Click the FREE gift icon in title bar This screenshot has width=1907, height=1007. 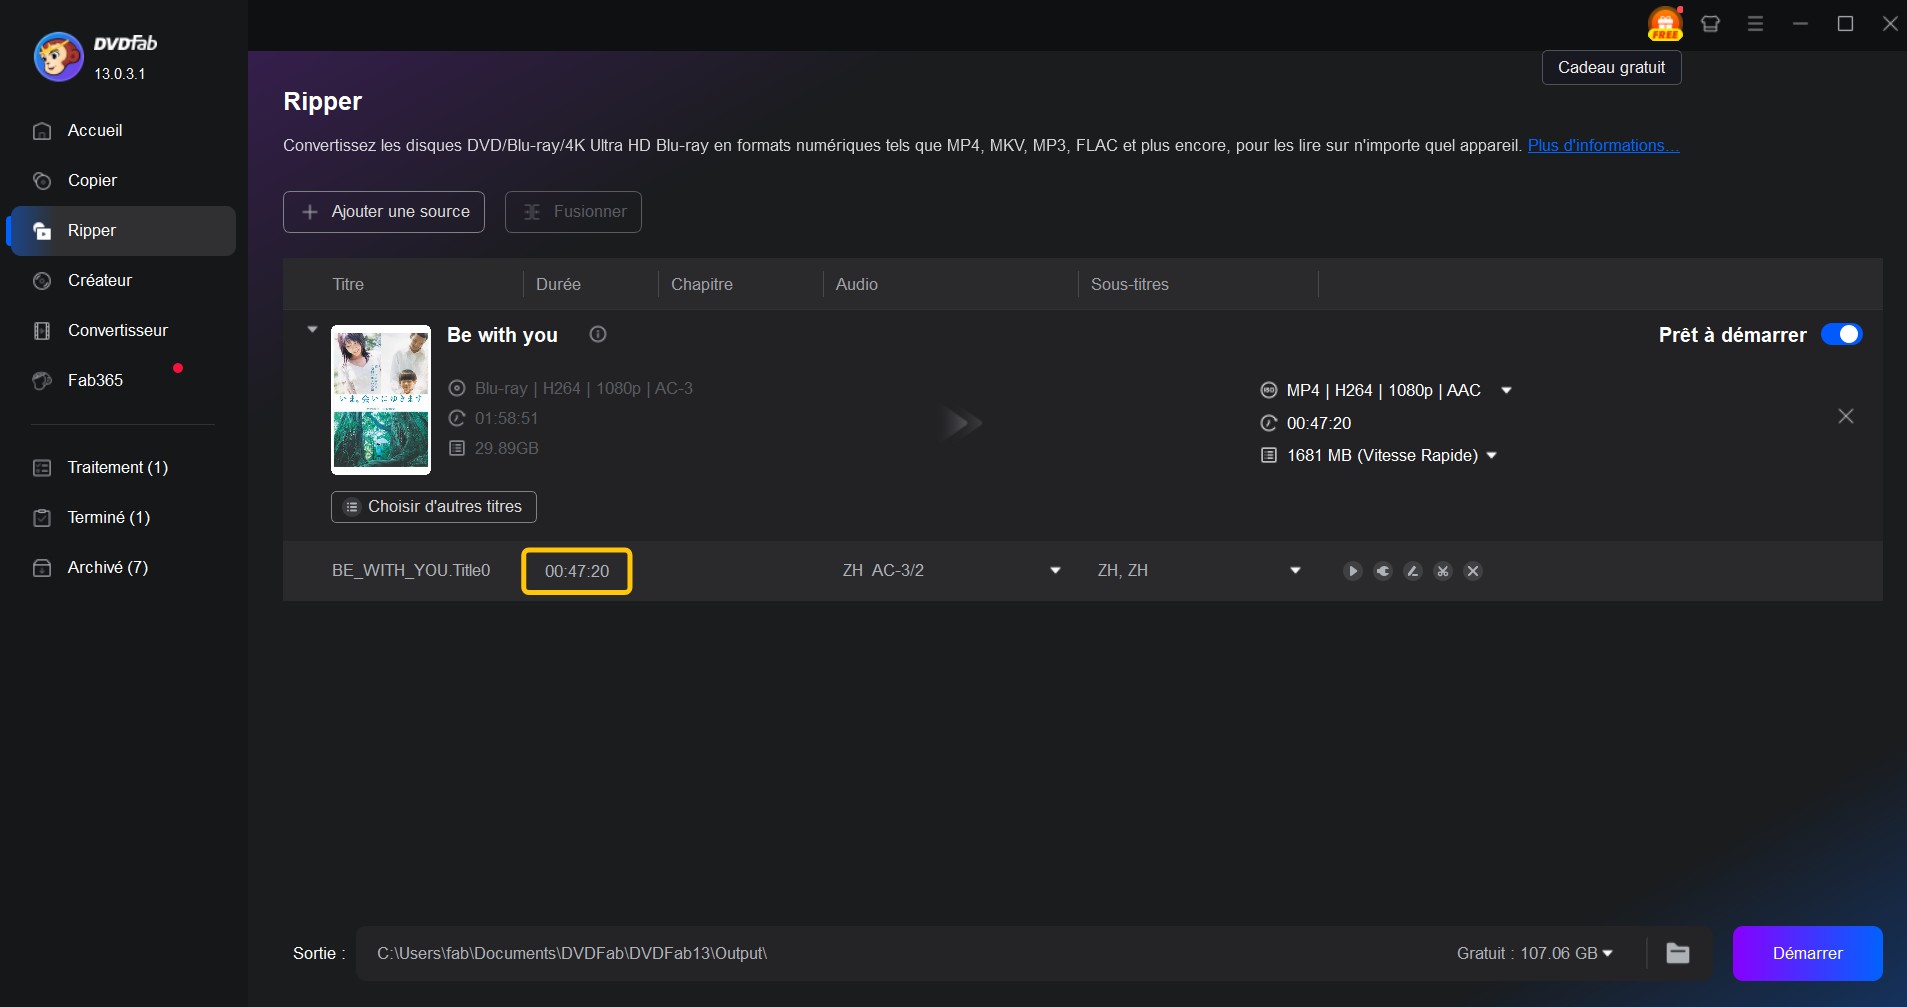[1665, 24]
